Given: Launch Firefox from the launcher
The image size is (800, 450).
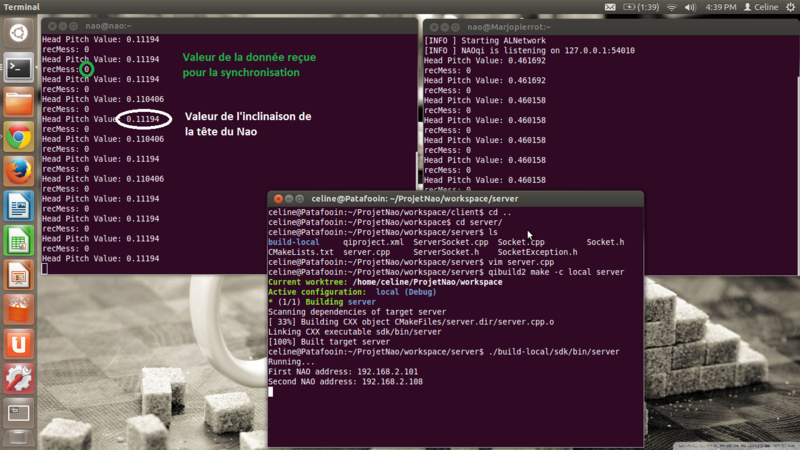Looking at the screenshot, I should tap(18, 171).
